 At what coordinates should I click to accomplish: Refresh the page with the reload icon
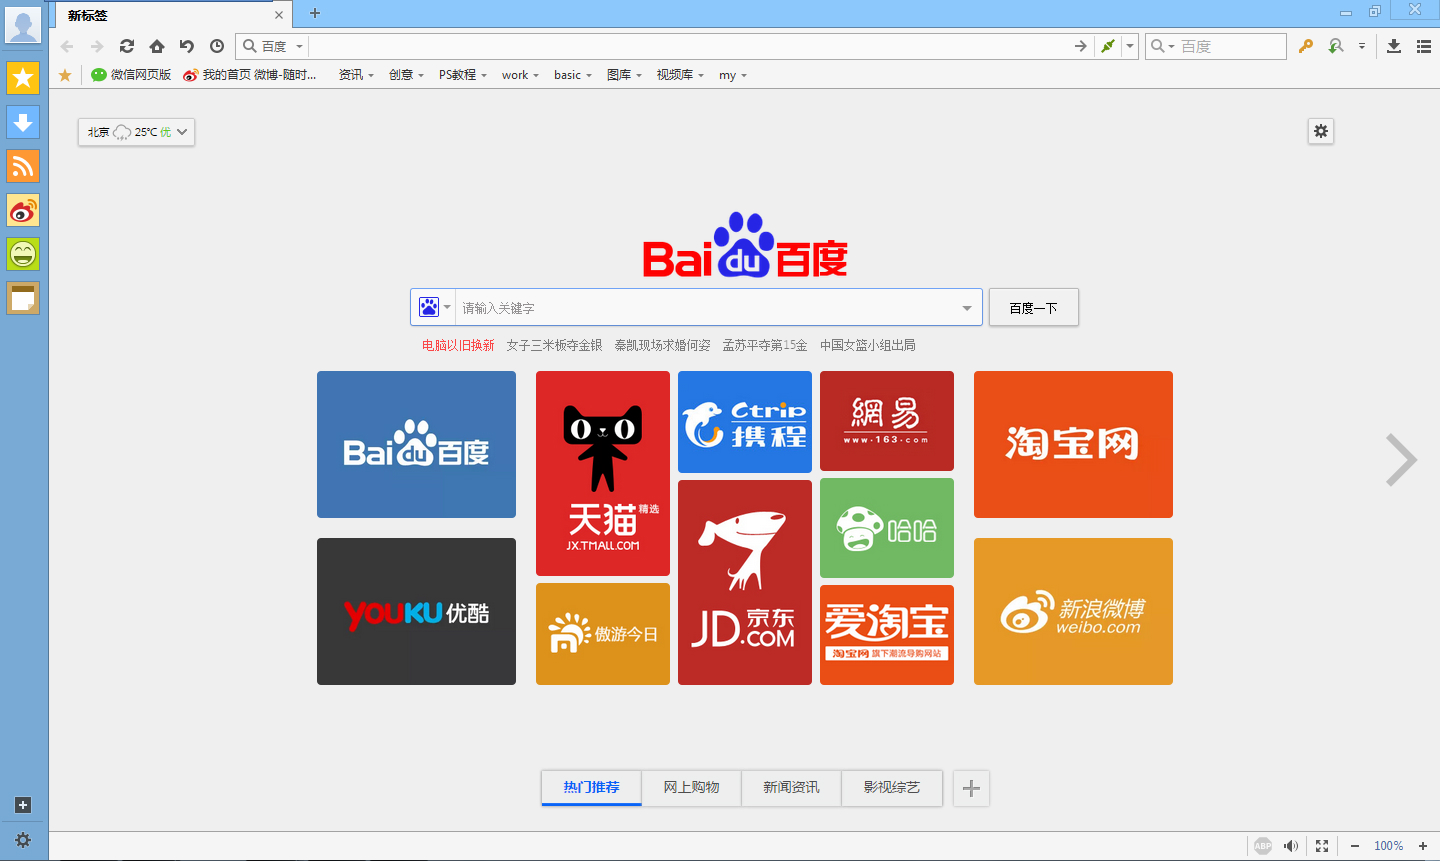coord(126,46)
